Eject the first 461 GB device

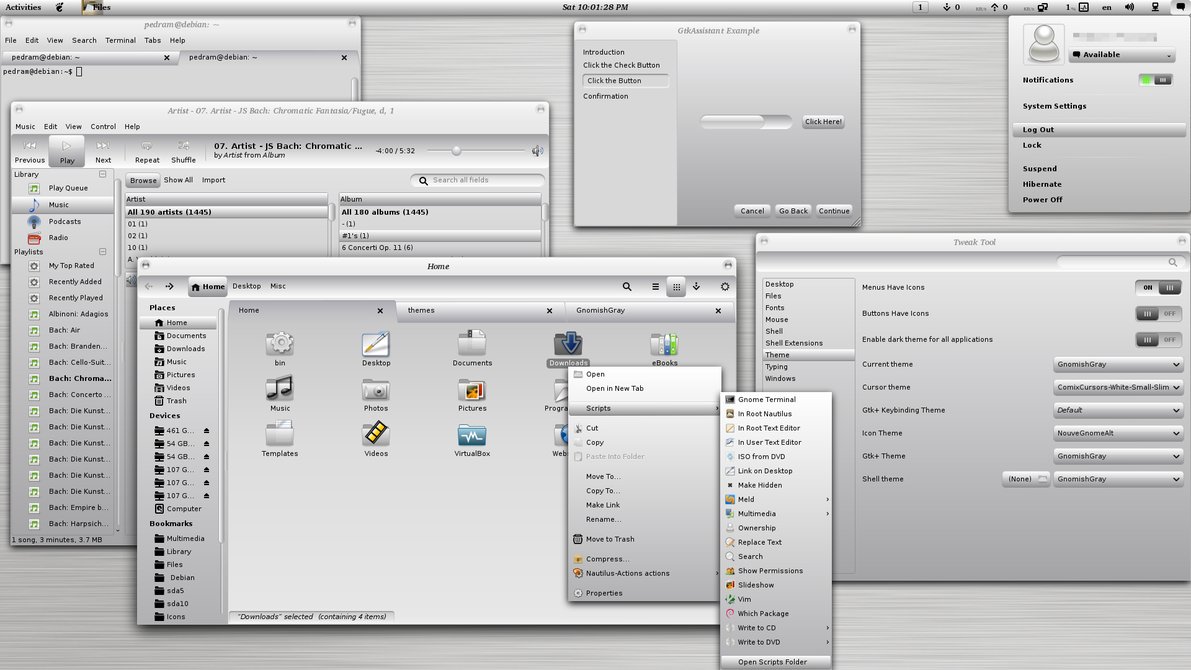[207, 430]
